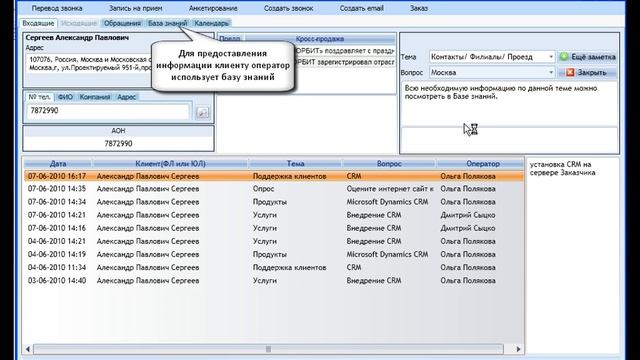Select the Компания search tab
The height and width of the screenshot is (360, 640).
coord(95,97)
